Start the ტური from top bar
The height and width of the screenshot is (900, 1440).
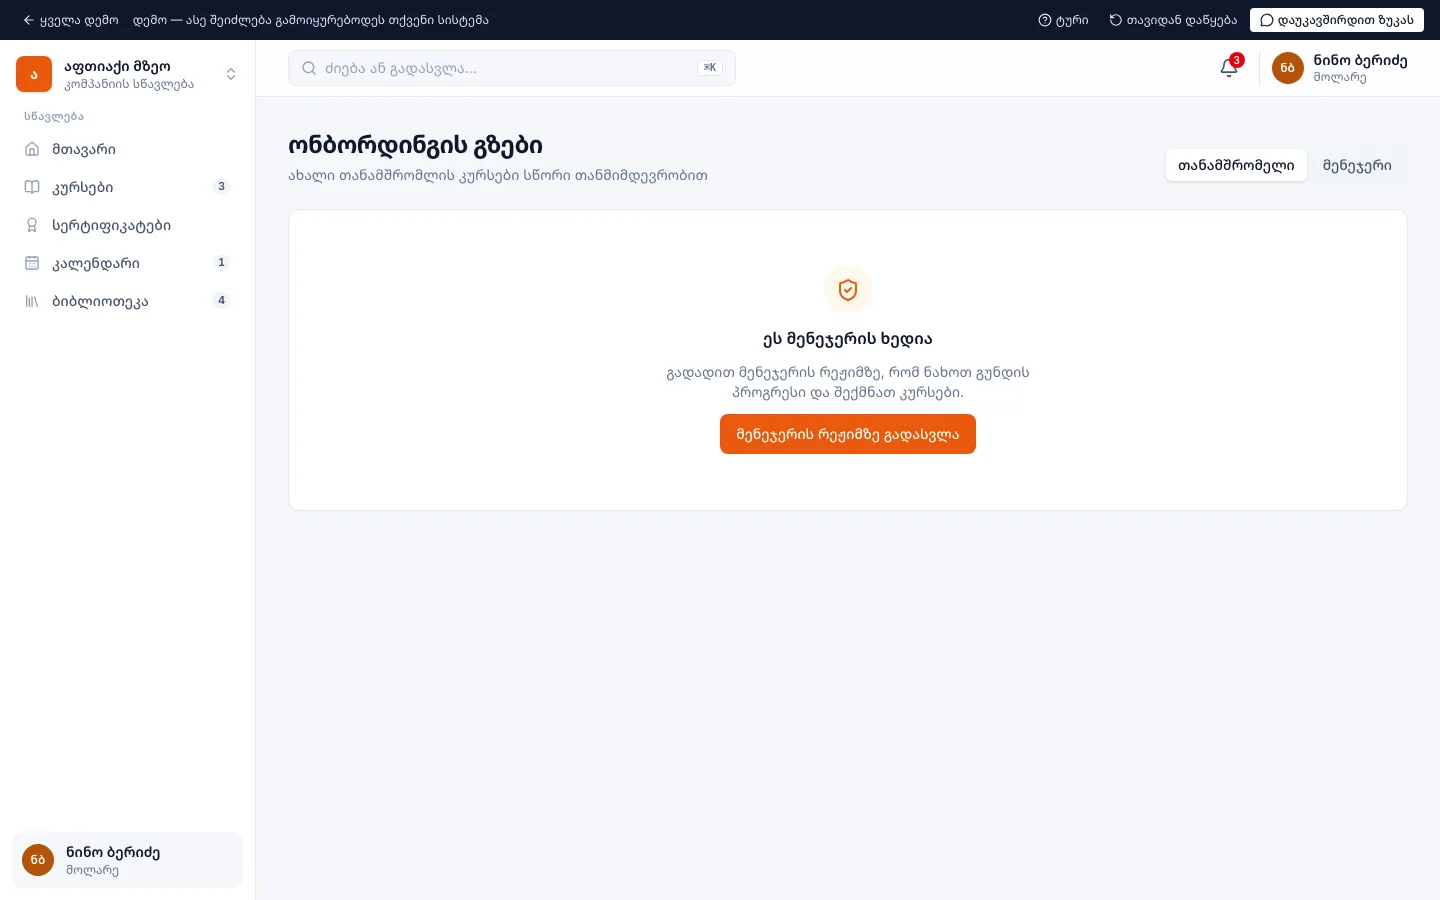coord(1063,20)
